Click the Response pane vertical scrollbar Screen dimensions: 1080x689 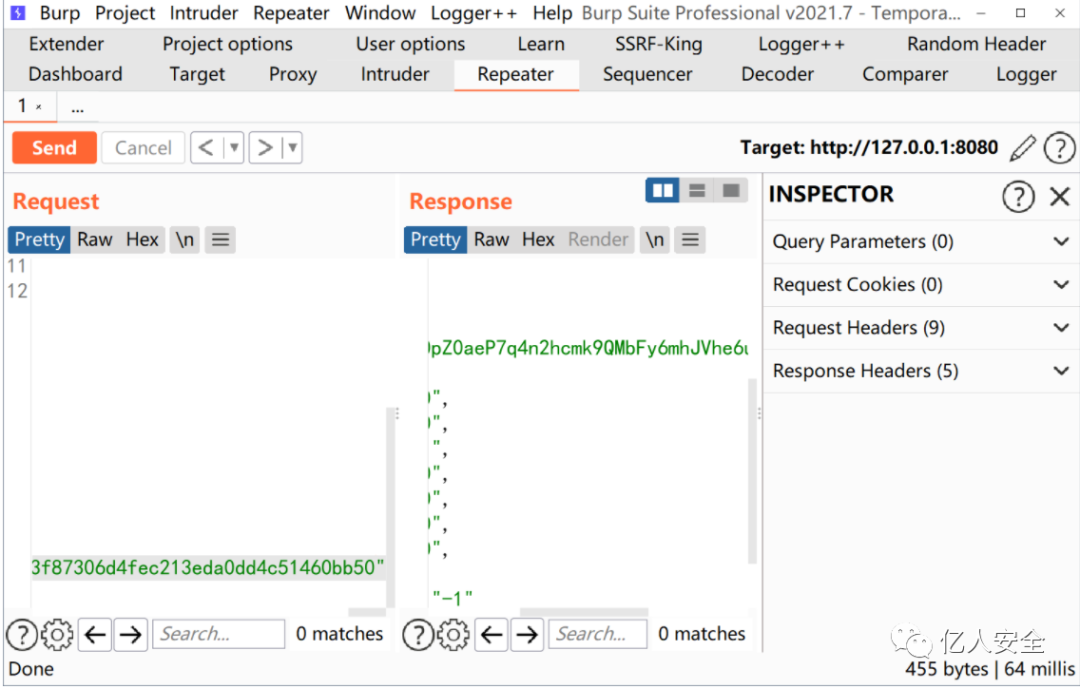point(752,472)
